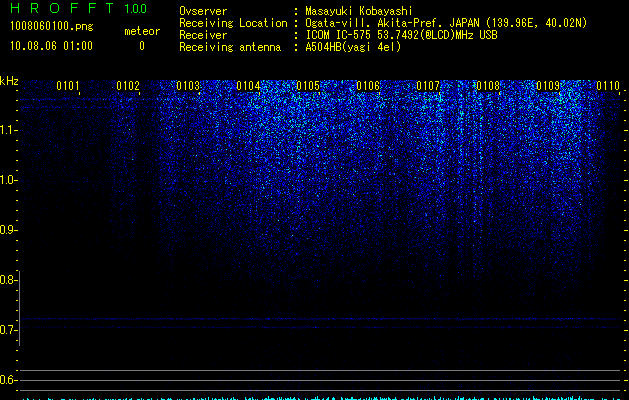Click the date stamp 10.08.06 01:00
Image resolution: width=629 pixels, height=400 pixels.
click(51, 46)
